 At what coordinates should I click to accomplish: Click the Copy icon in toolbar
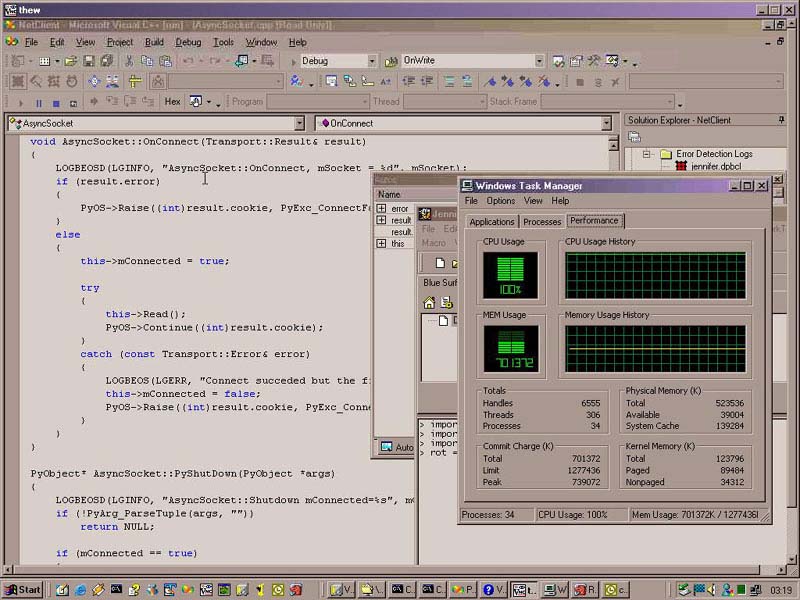pyautogui.click(x=147, y=61)
